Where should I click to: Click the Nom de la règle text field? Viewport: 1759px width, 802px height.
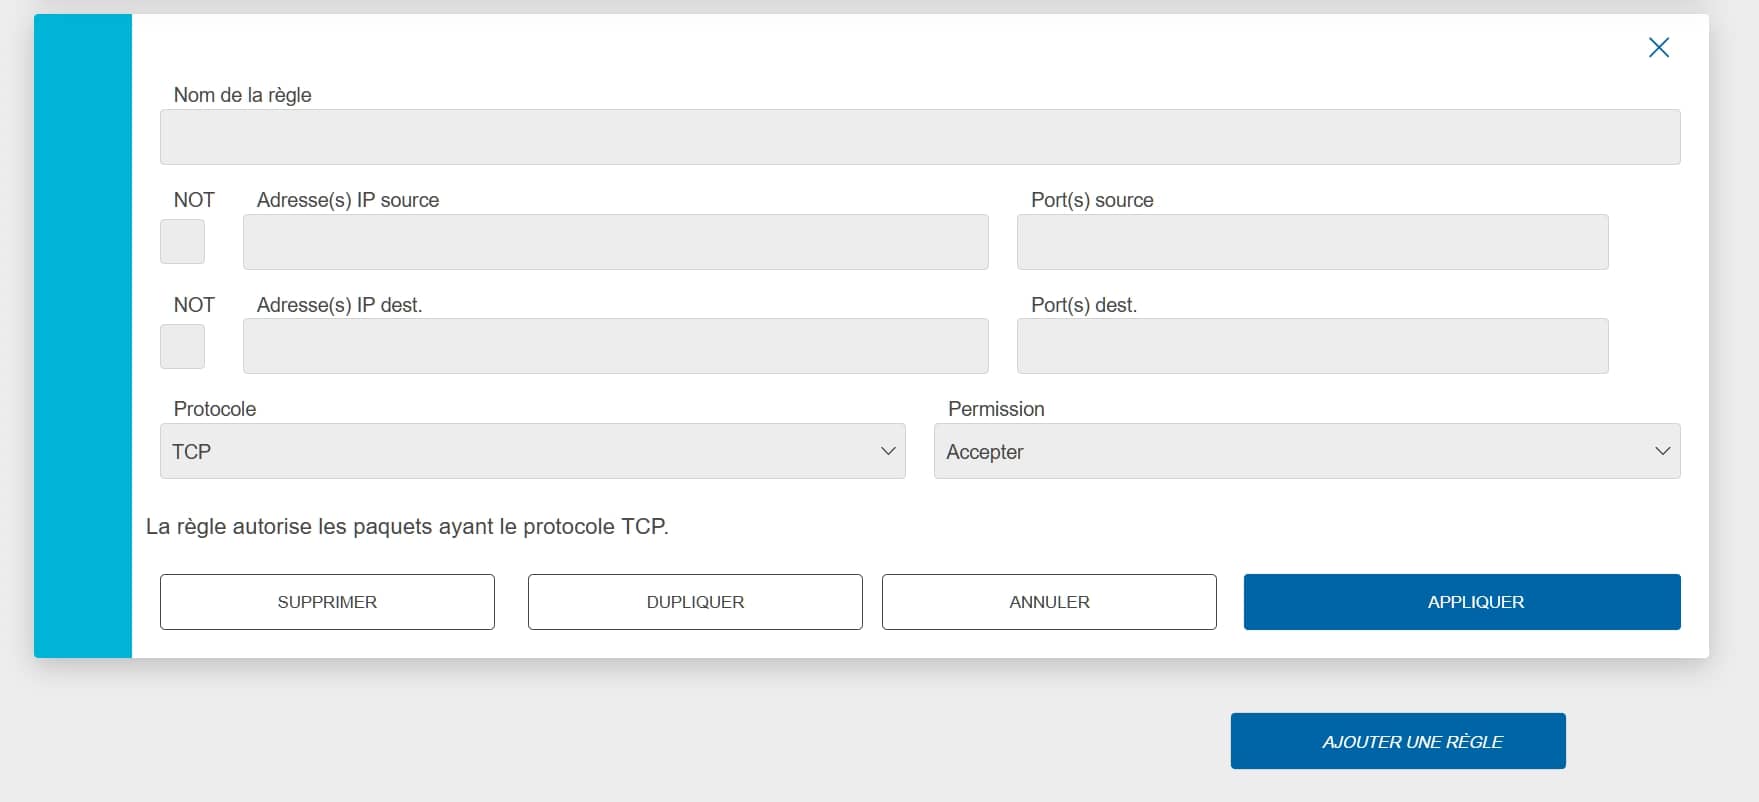(919, 137)
